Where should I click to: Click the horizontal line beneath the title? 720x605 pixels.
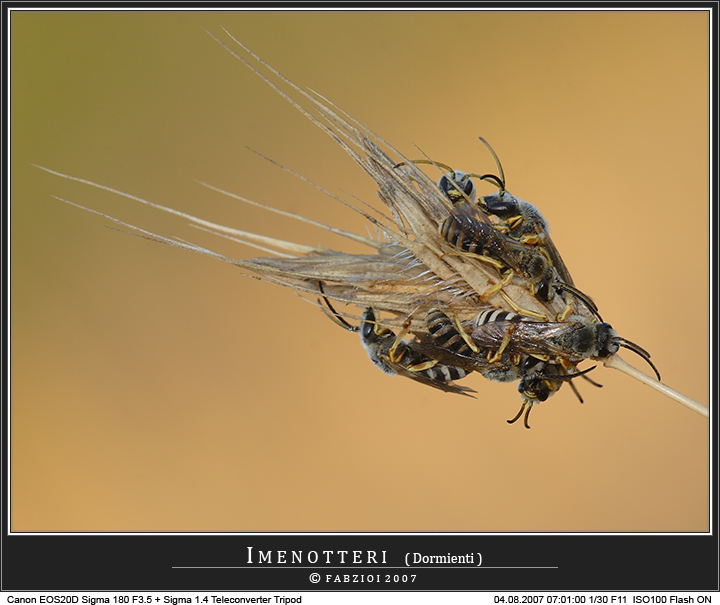(x=365, y=568)
